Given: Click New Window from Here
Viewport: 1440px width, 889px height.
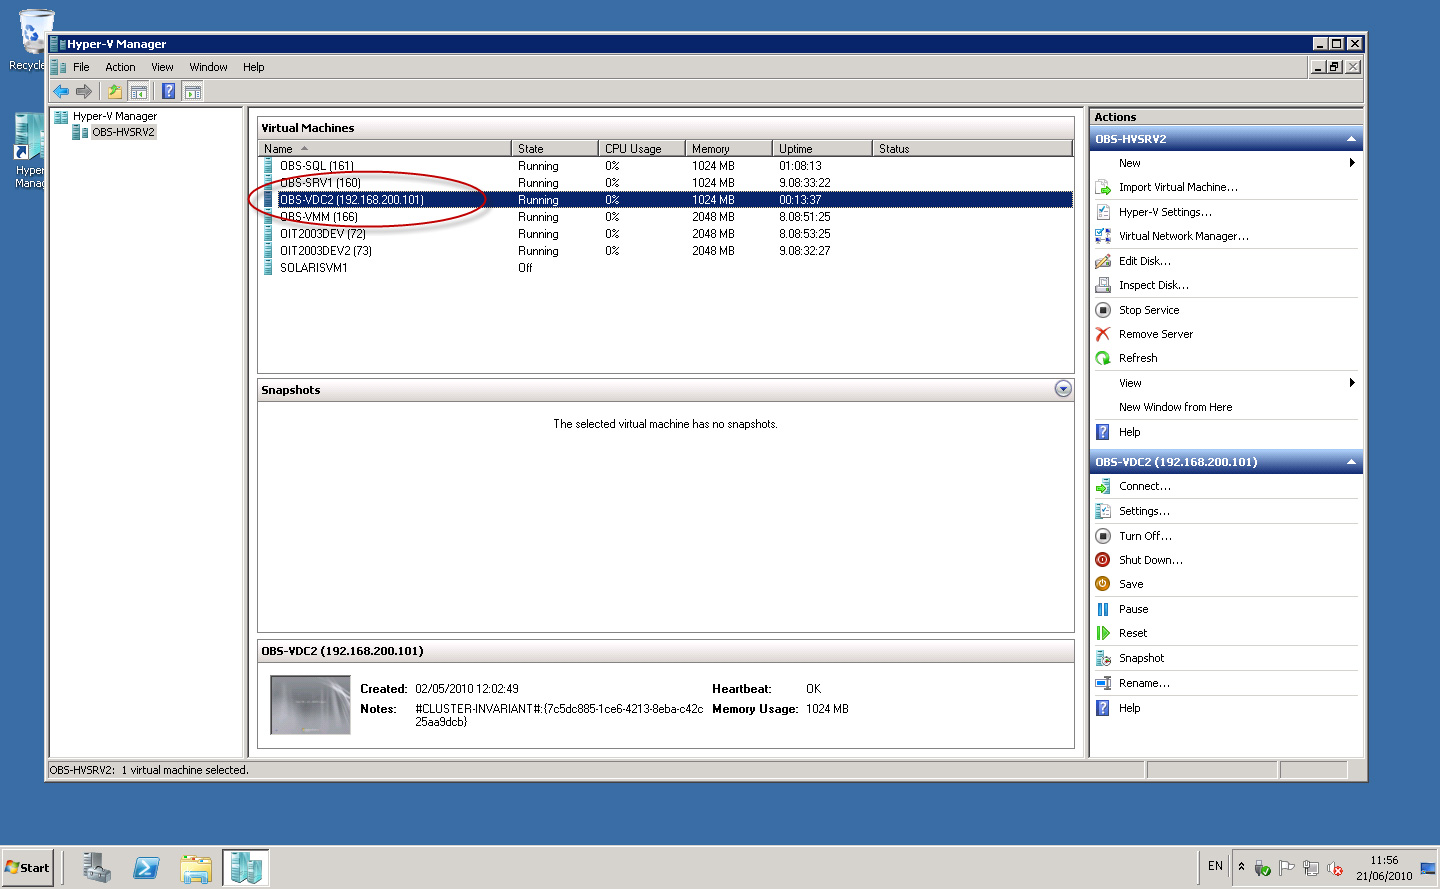Looking at the screenshot, I should tap(1175, 406).
